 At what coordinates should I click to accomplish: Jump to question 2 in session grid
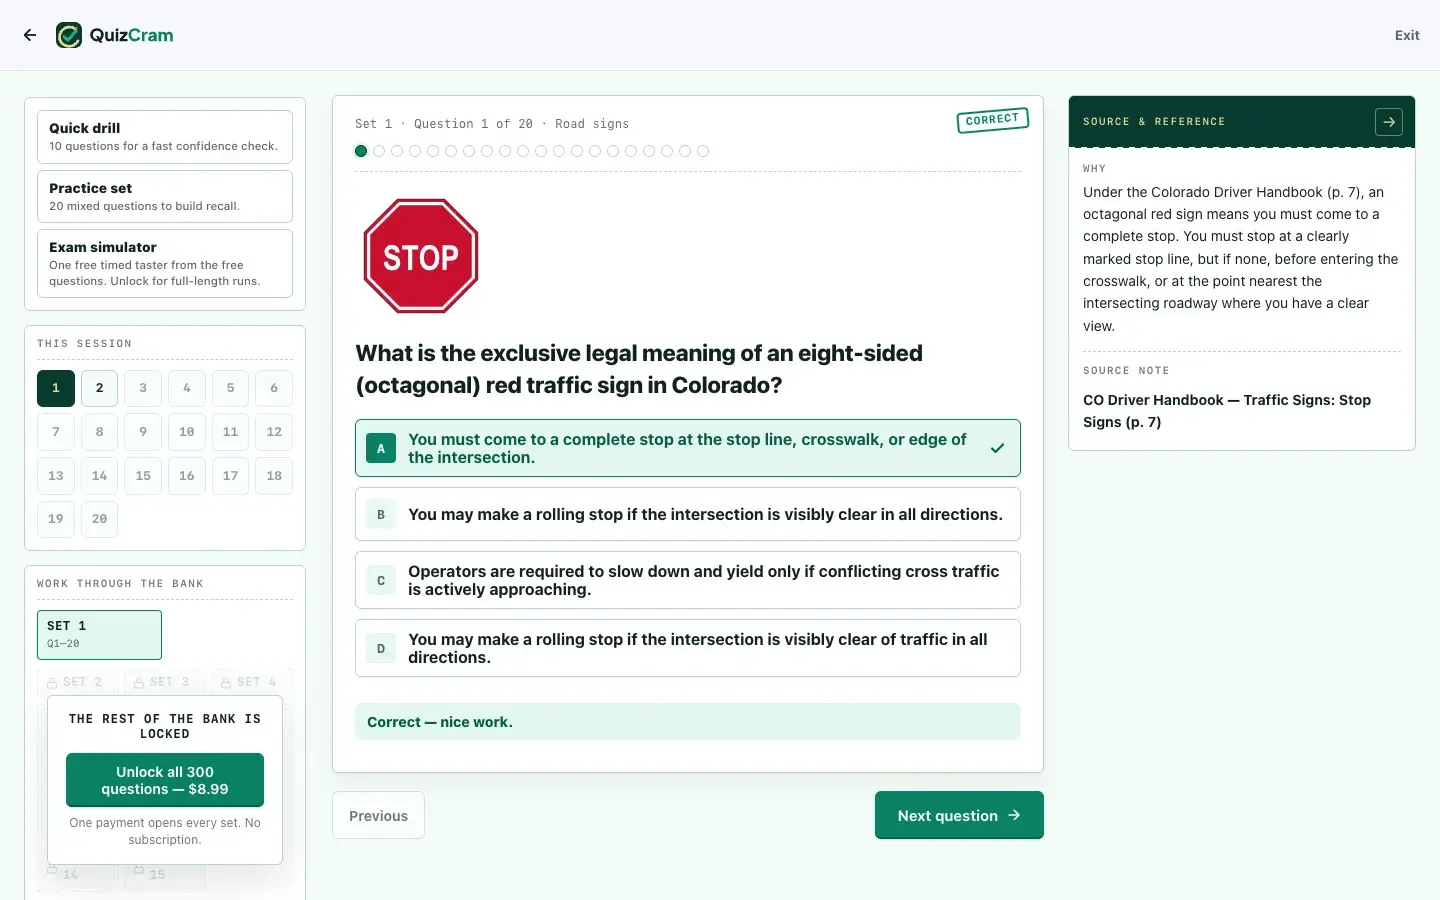pos(99,388)
